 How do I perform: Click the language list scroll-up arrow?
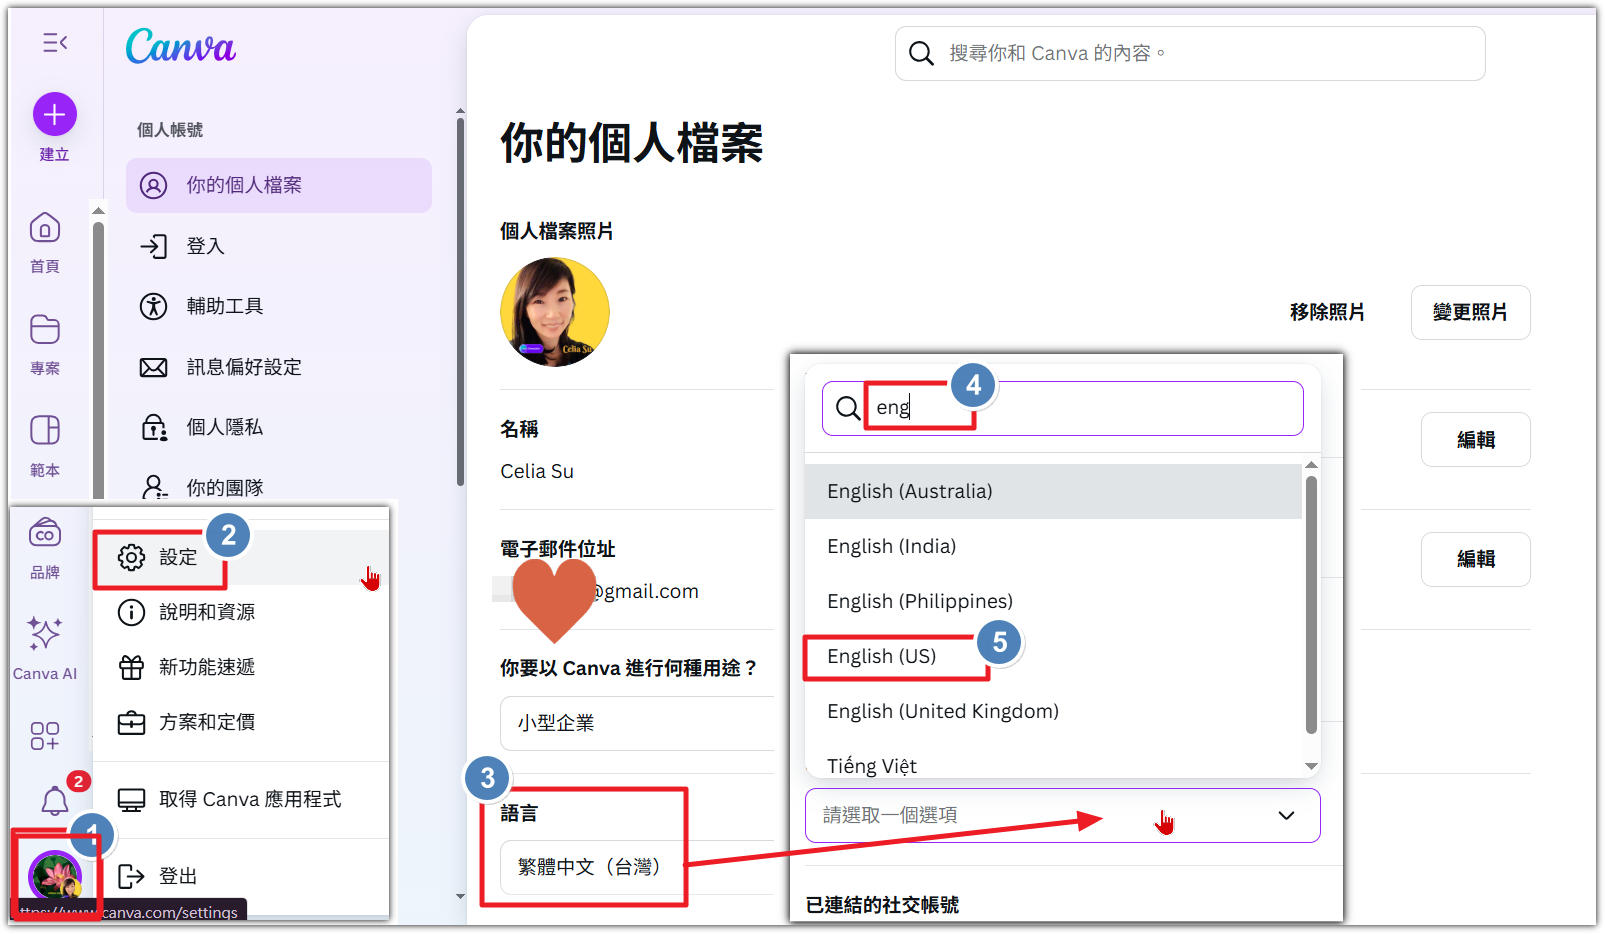coord(1311,465)
